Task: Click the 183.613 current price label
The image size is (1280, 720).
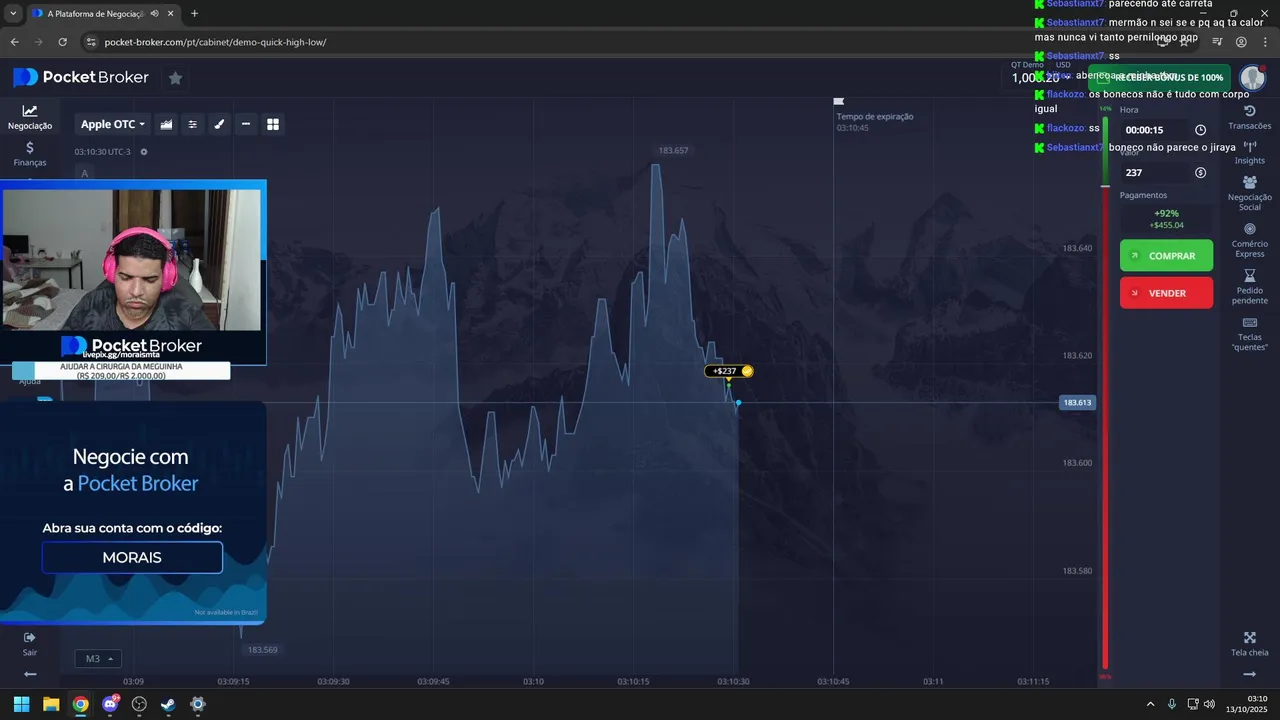Action: pyautogui.click(x=1078, y=403)
